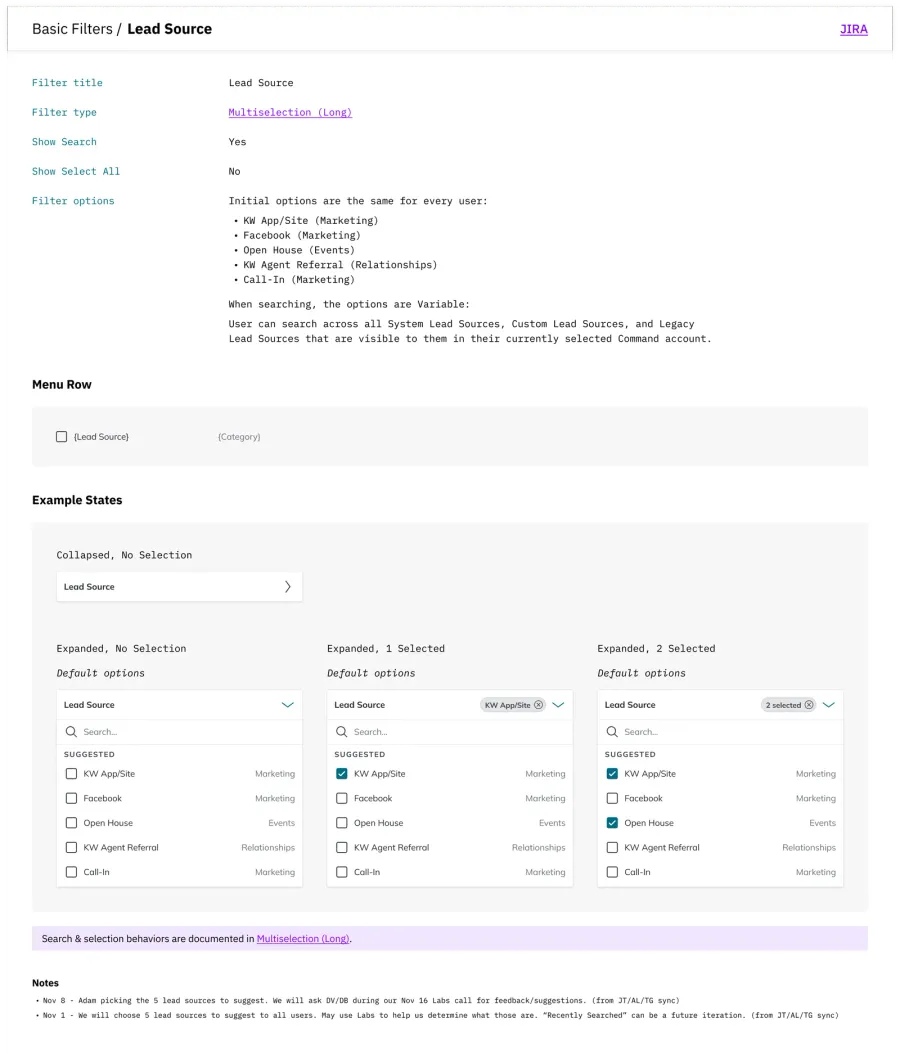The width and height of the screenshot is (900, 1054).
Task: Click Events label in 2 Selected panel
Action: click(x=823, y=823)
